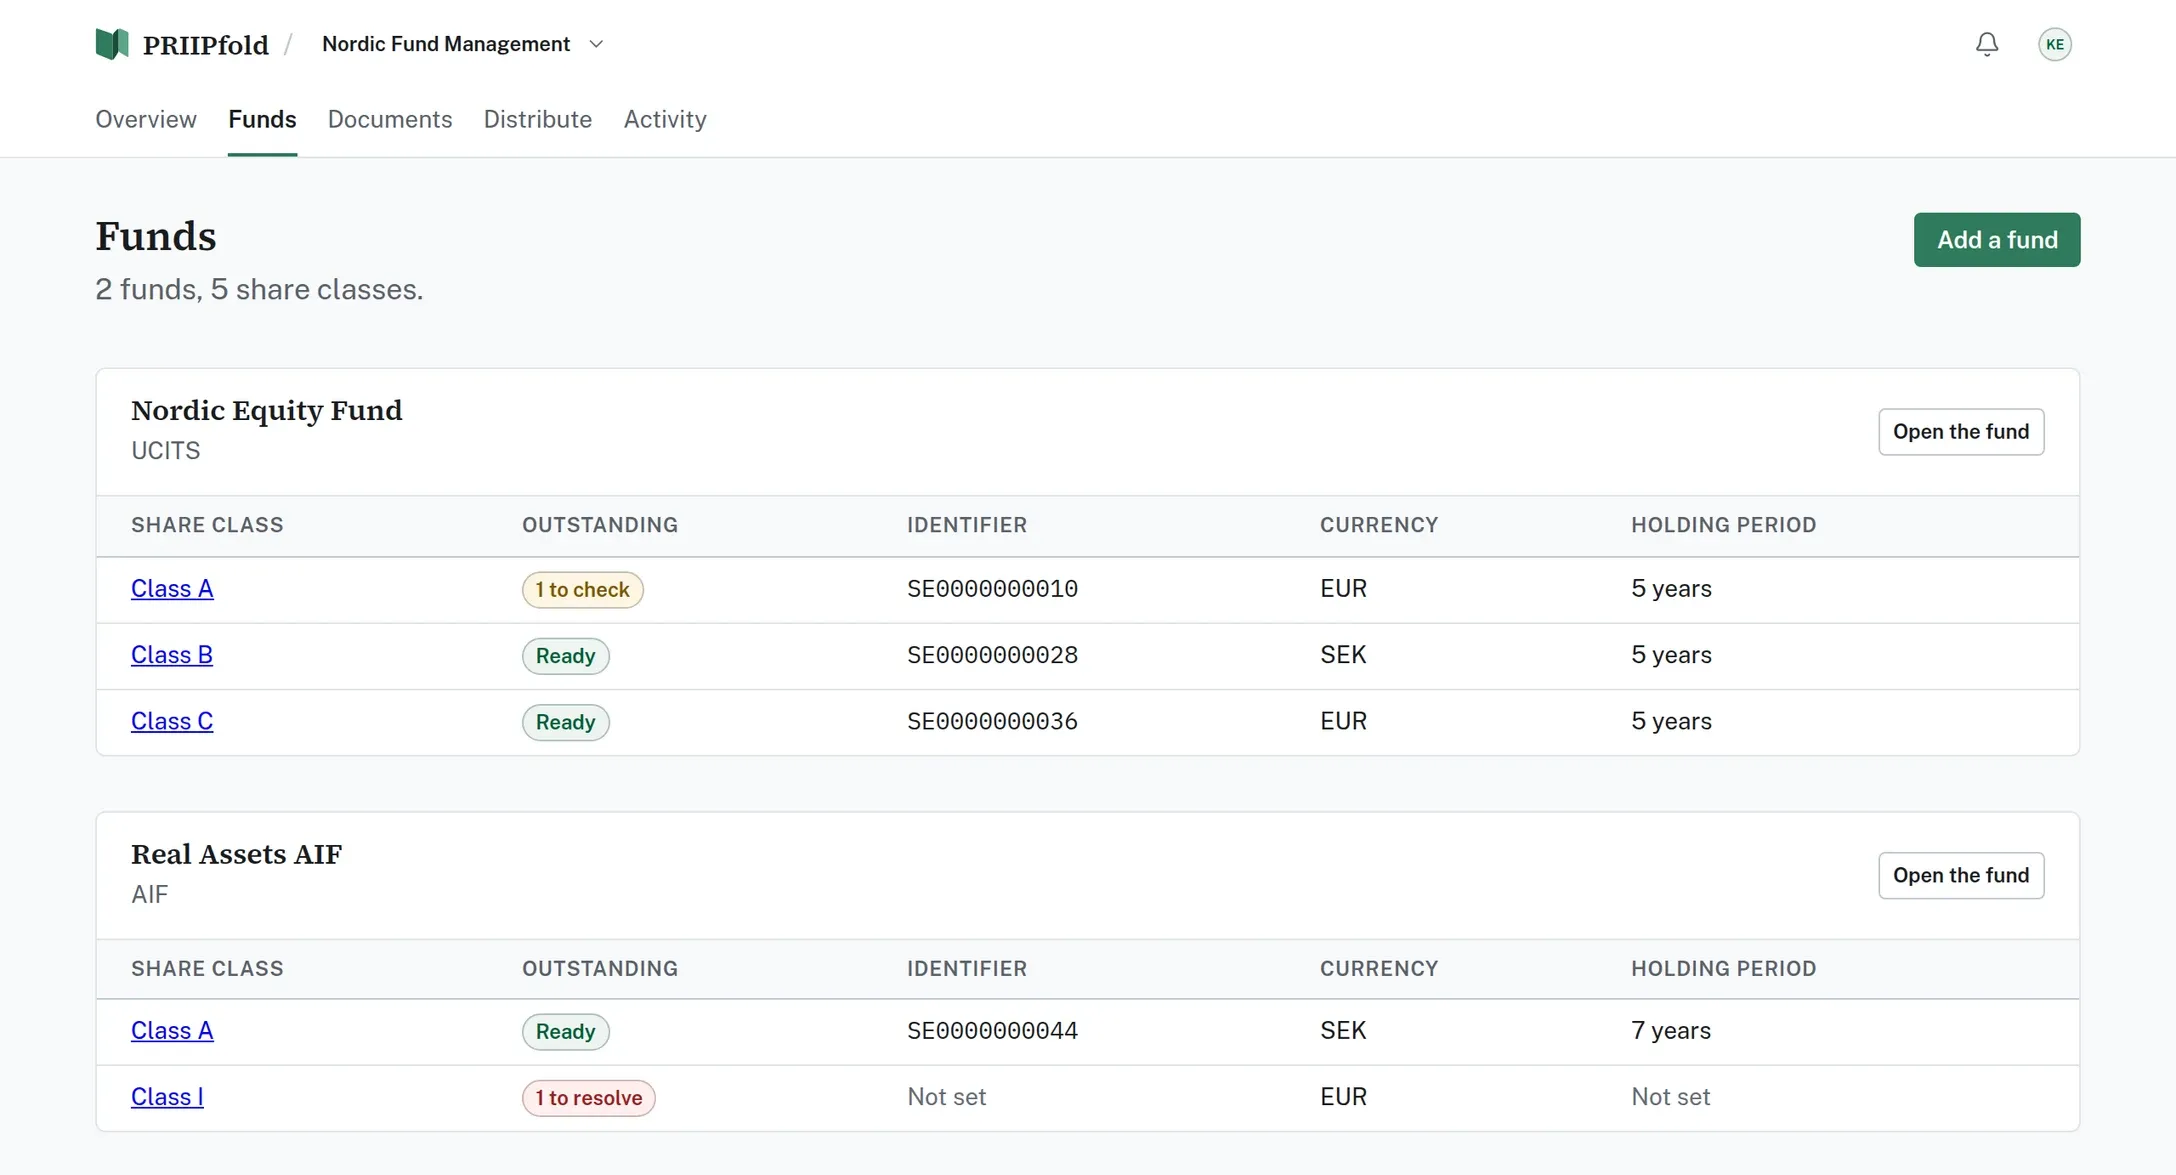This screenshot has height=1175, width=2176.
Task: Open the Class B share class link
Action: [172, 655]
